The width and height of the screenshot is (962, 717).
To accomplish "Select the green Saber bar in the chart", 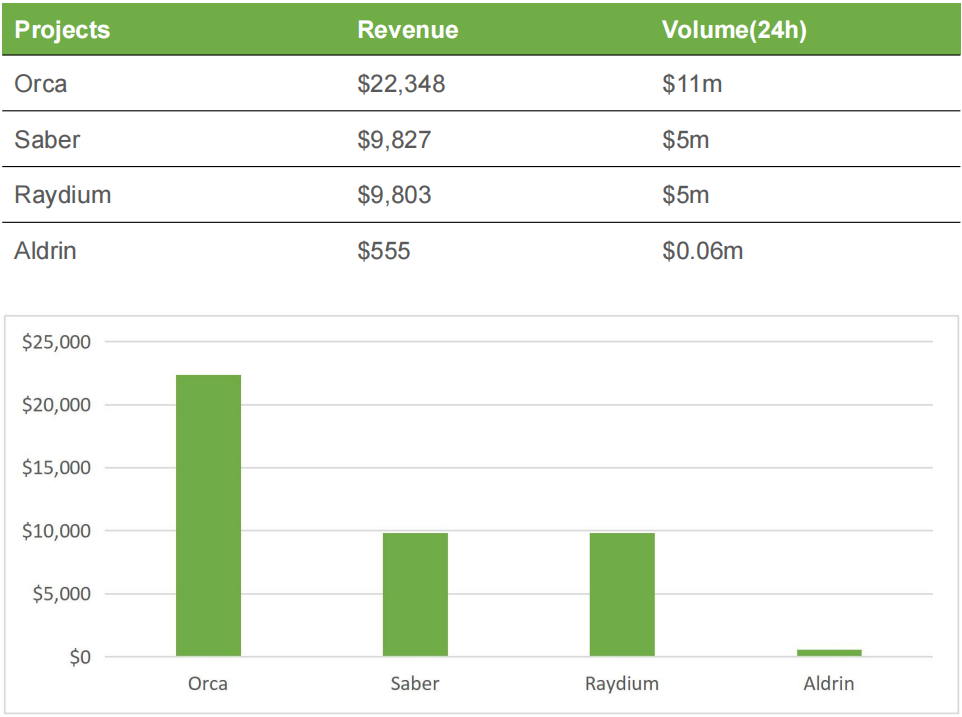I will (415, 595).
